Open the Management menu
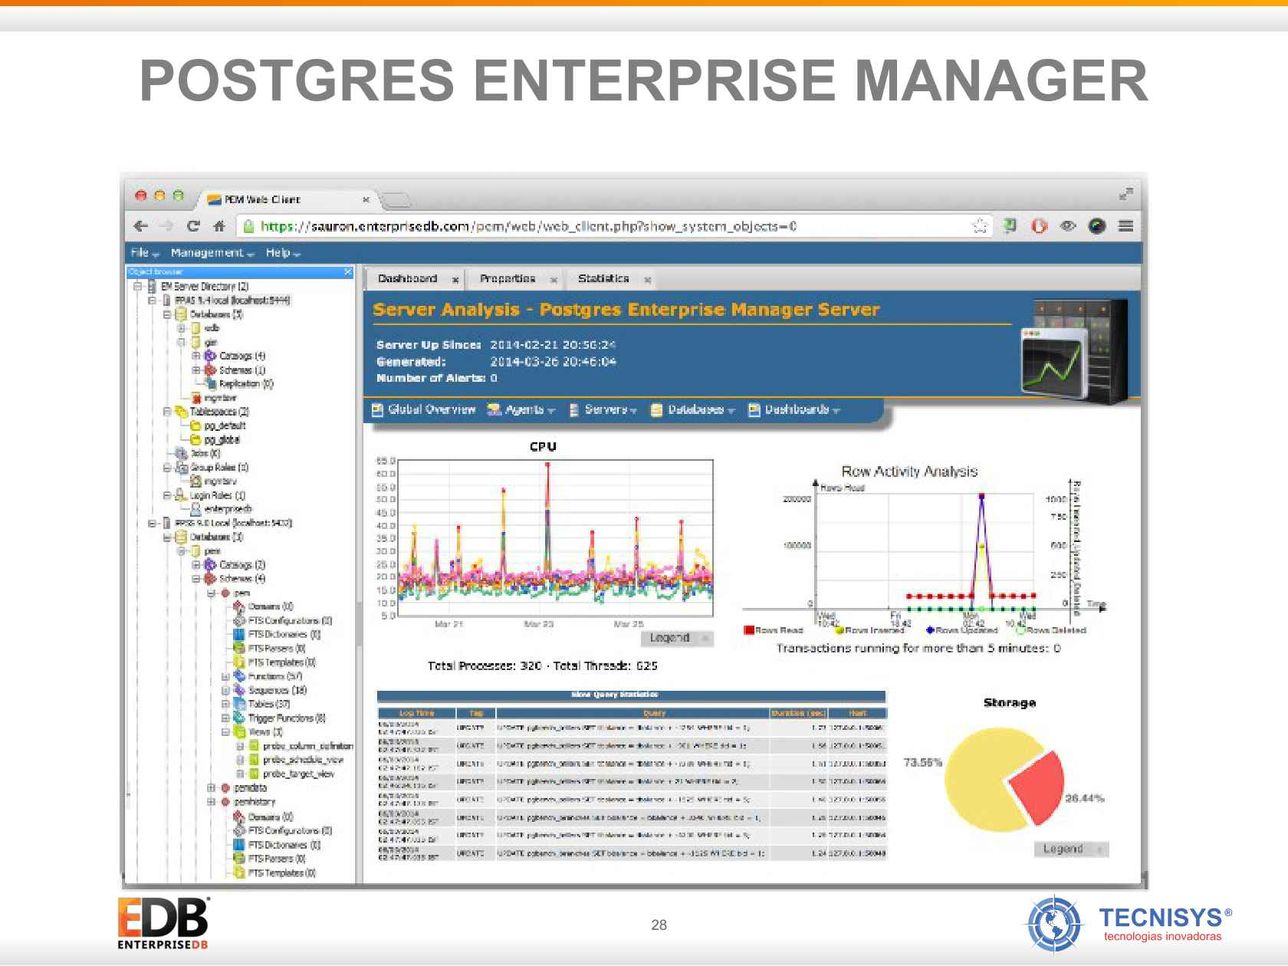This screenshot has height=966, width=1288. point(212,253)
